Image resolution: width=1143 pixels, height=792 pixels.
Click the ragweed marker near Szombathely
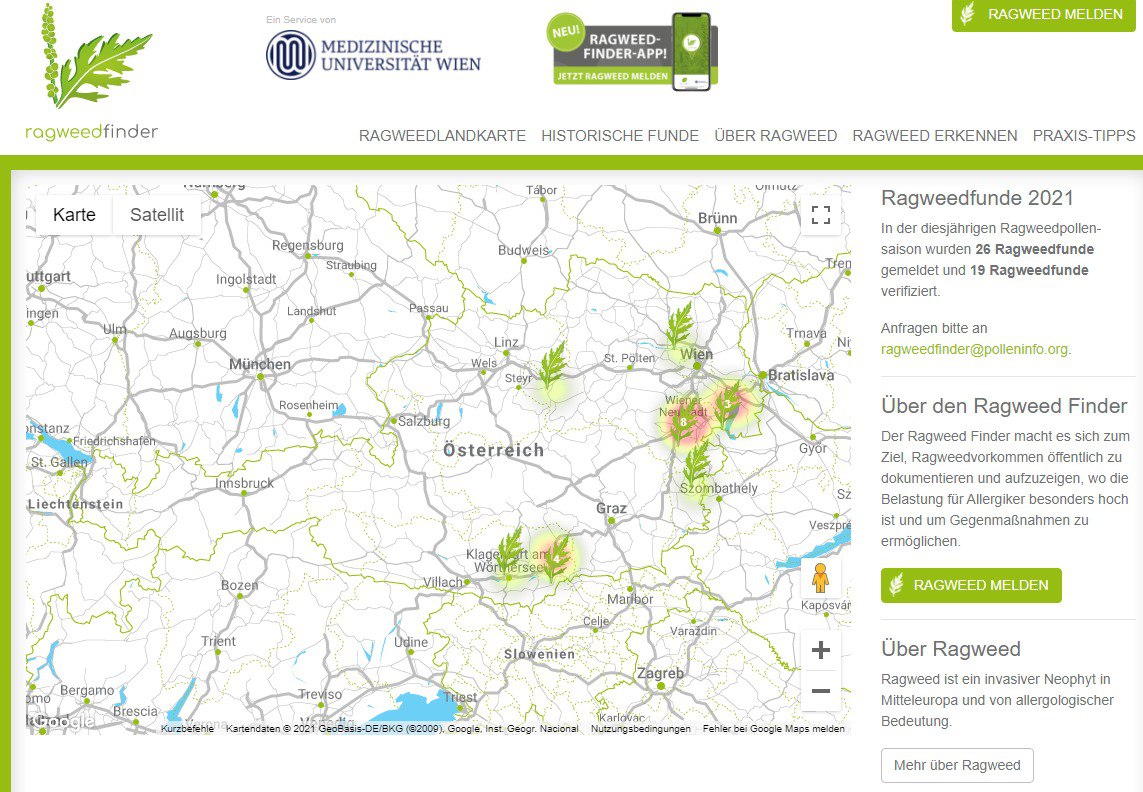pos(698,465)
